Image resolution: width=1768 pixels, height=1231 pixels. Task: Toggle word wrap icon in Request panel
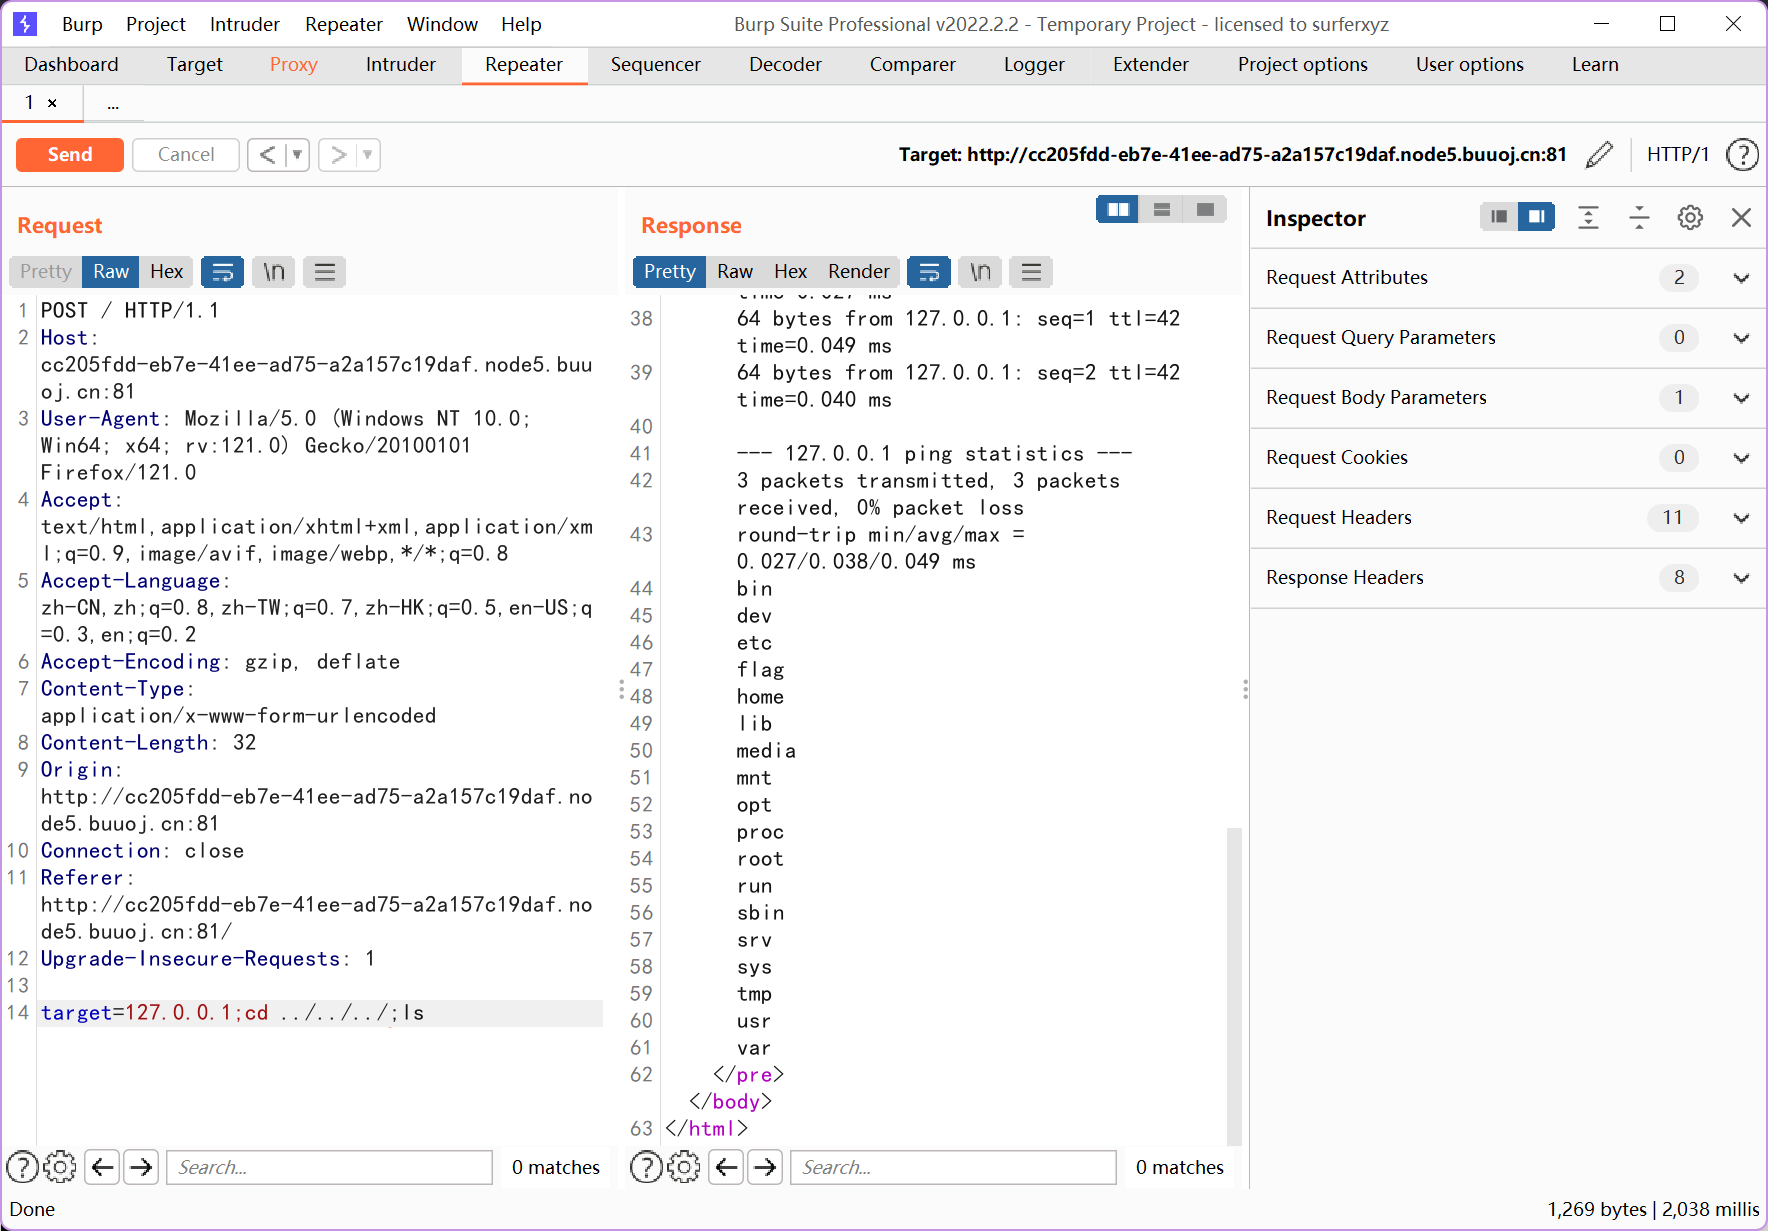click(223, 272)
